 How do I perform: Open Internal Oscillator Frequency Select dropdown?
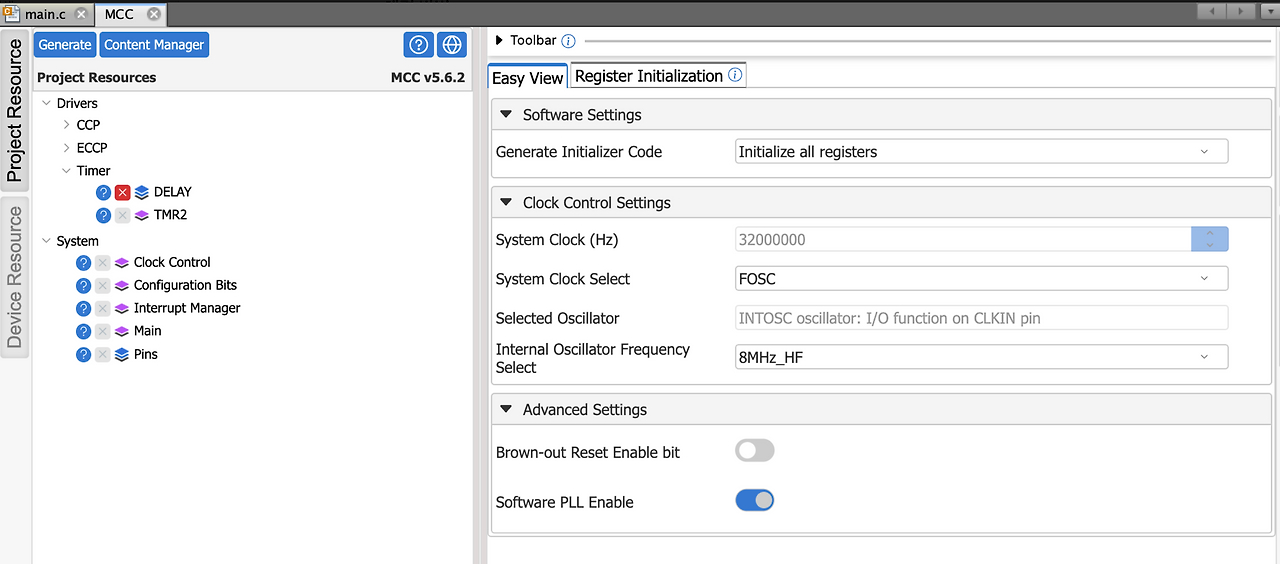(981, 357)
